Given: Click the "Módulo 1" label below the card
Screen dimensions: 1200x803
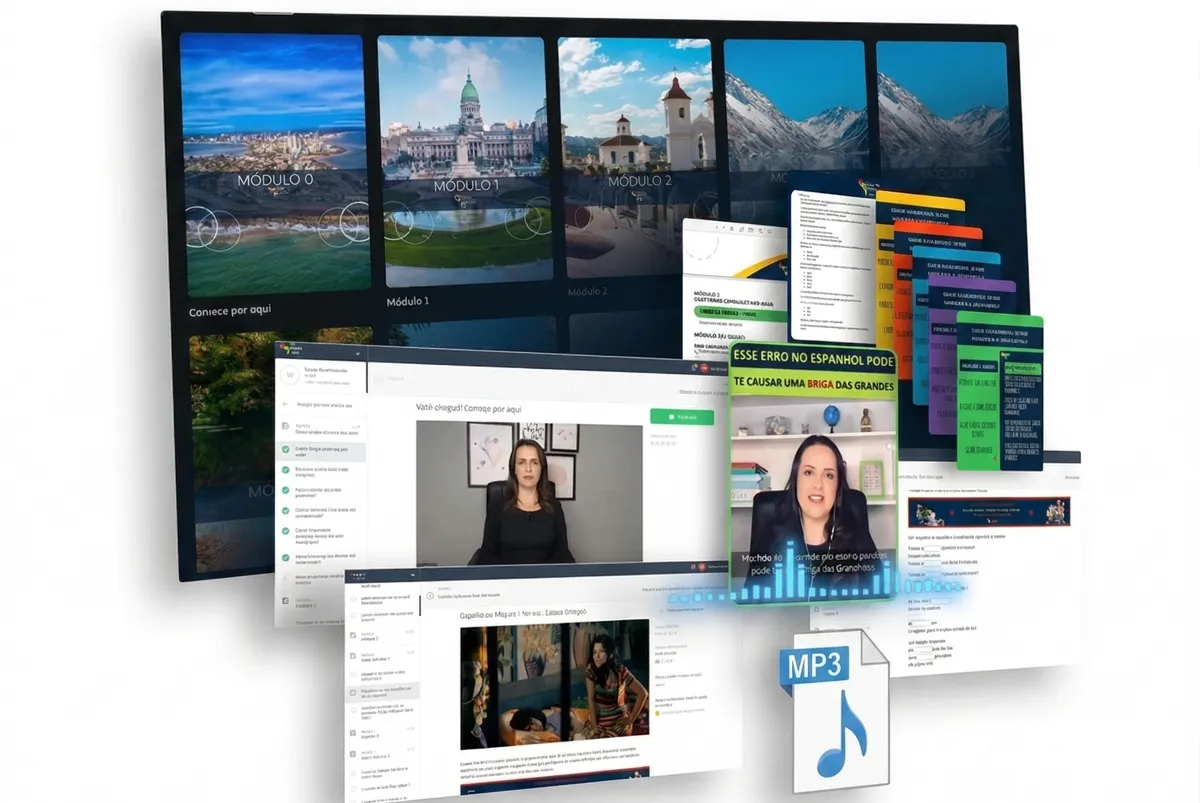Looking at the screenshot, I should (x=407, y=301).
